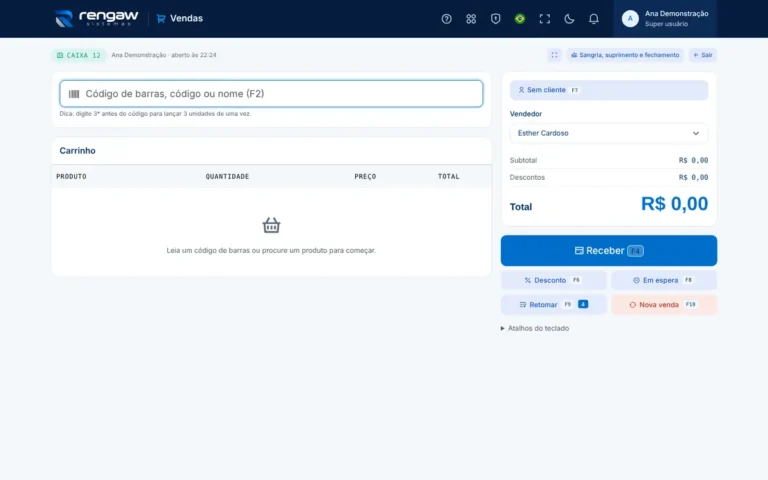Click the Subtotal label

click(523, 160)
